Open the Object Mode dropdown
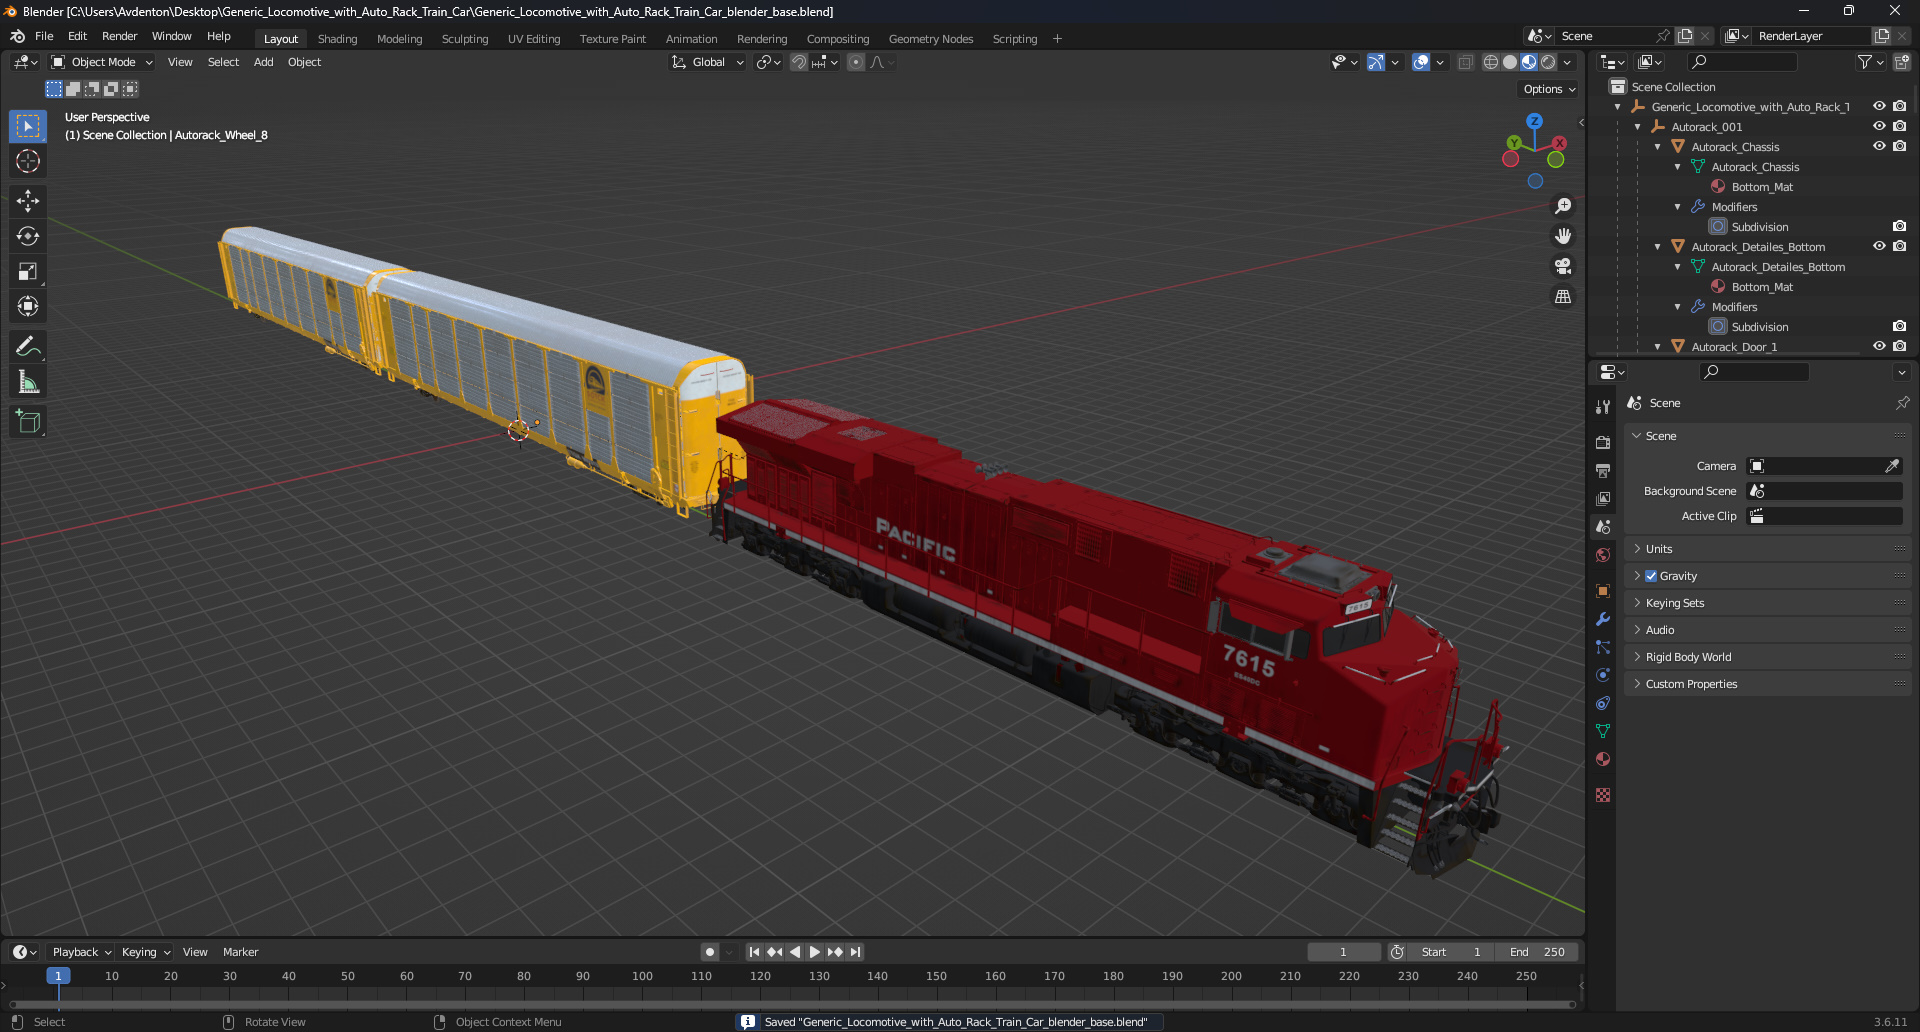Image resolution: width=1920 pixels, height=1032 pixels. click(x=103, y=62)
